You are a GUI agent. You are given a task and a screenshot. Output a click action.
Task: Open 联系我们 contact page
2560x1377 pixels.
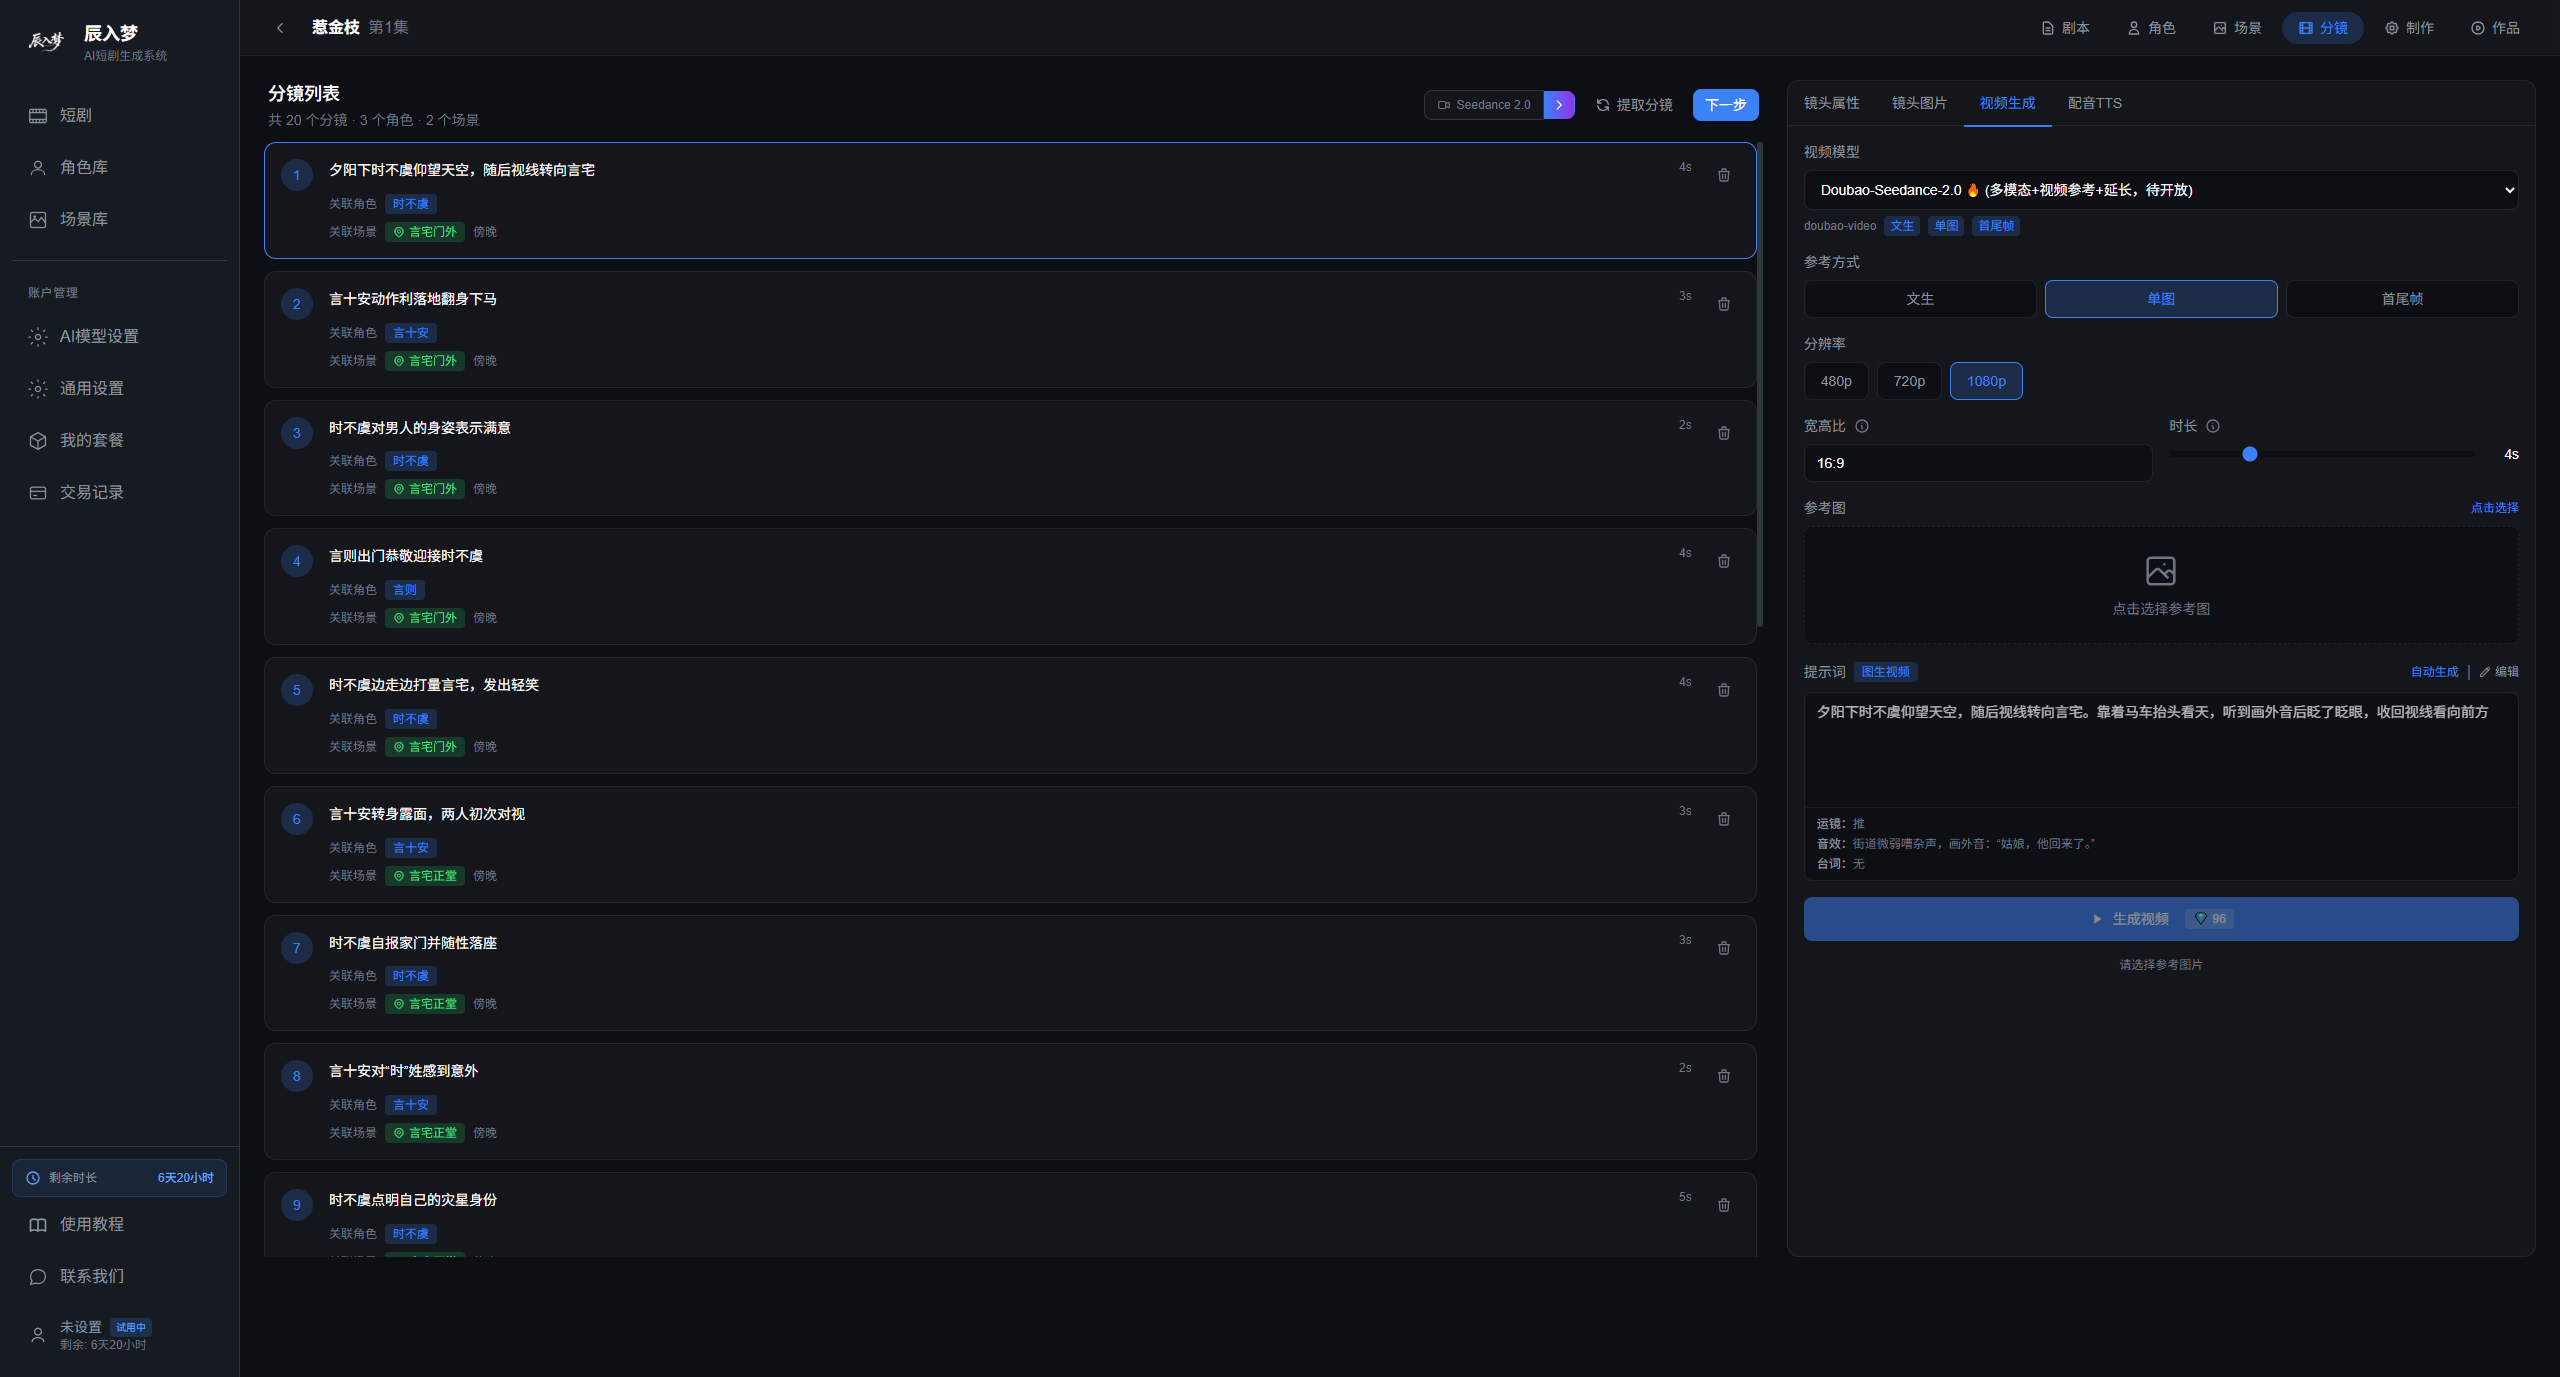(x=119, y=1276)
